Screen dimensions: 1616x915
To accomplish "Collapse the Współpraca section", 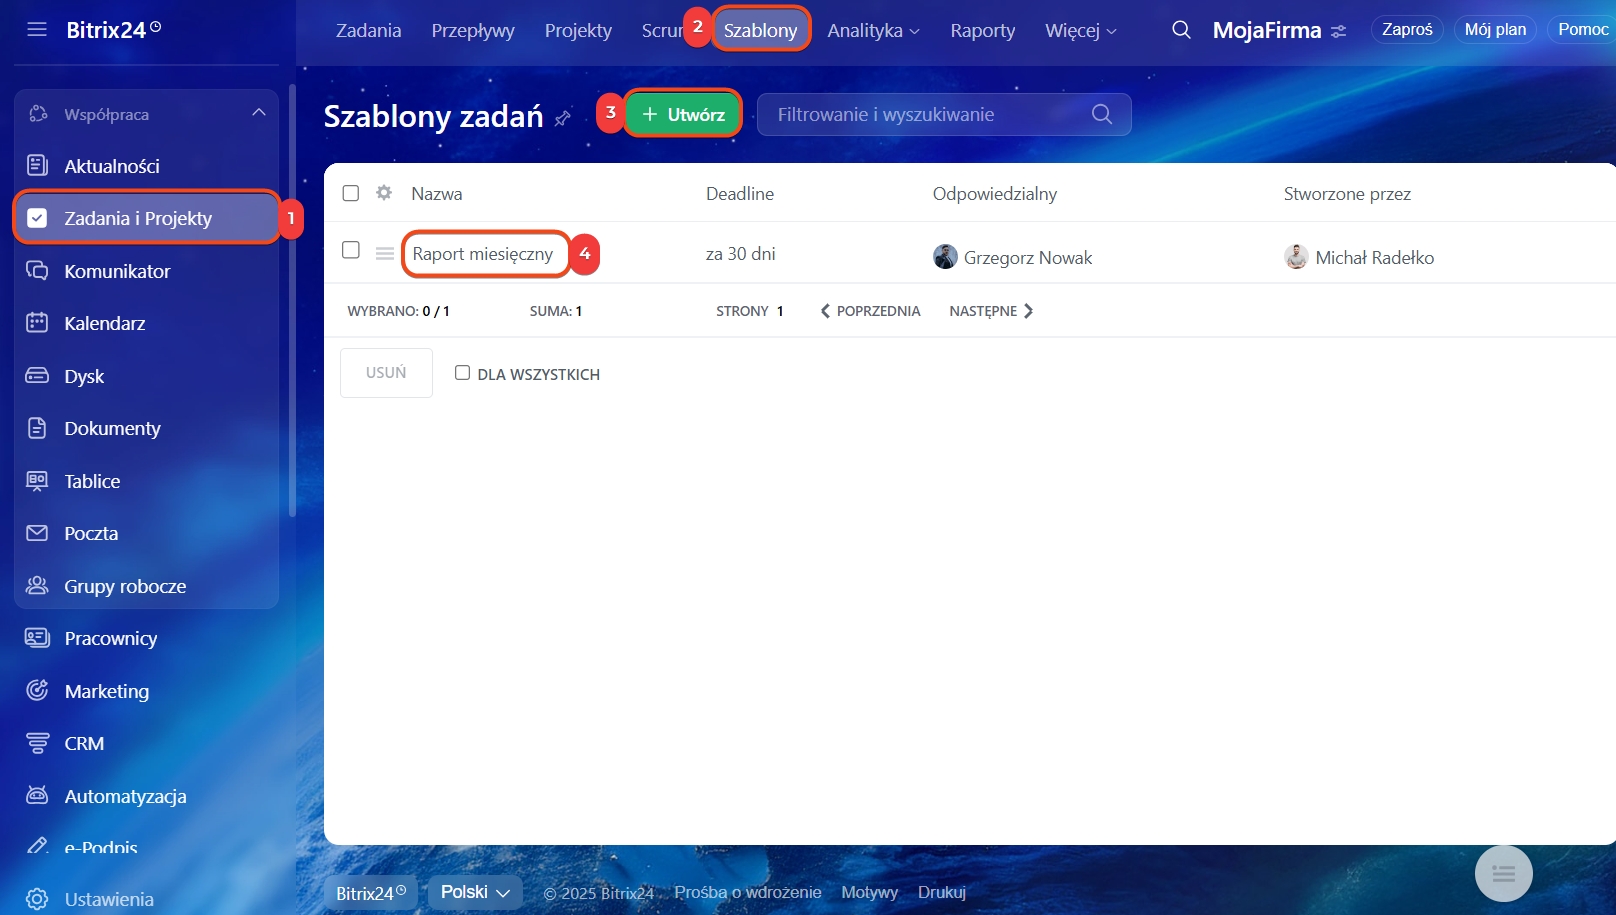I will [x=259, y=113].
